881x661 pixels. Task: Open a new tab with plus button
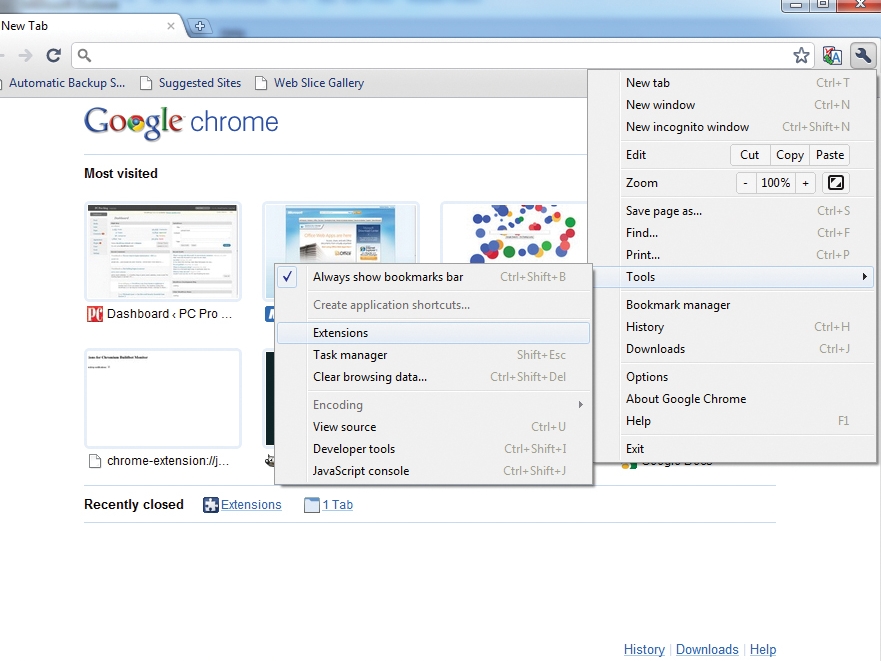(199, 26)
